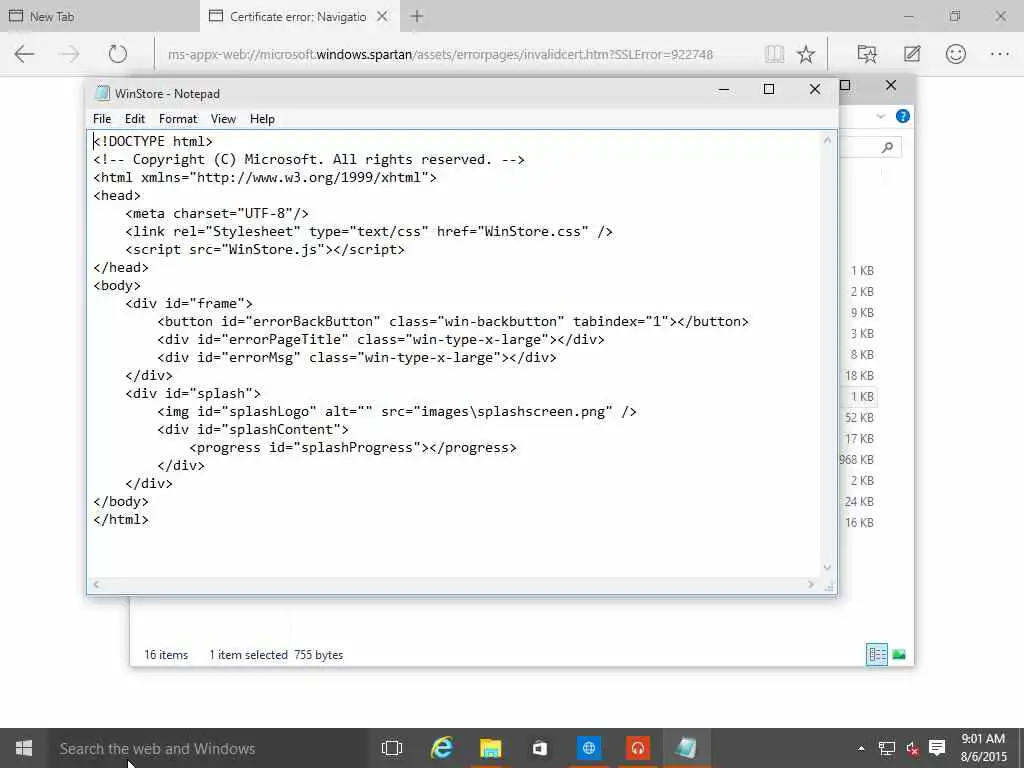Screen dimensions: 1024x768
Task: Go back in Edge browser
Action: click(24, 54)
